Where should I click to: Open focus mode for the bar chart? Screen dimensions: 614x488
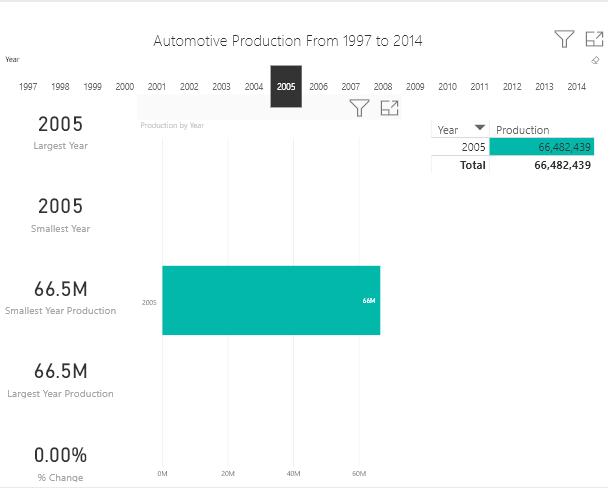[389, 108]
